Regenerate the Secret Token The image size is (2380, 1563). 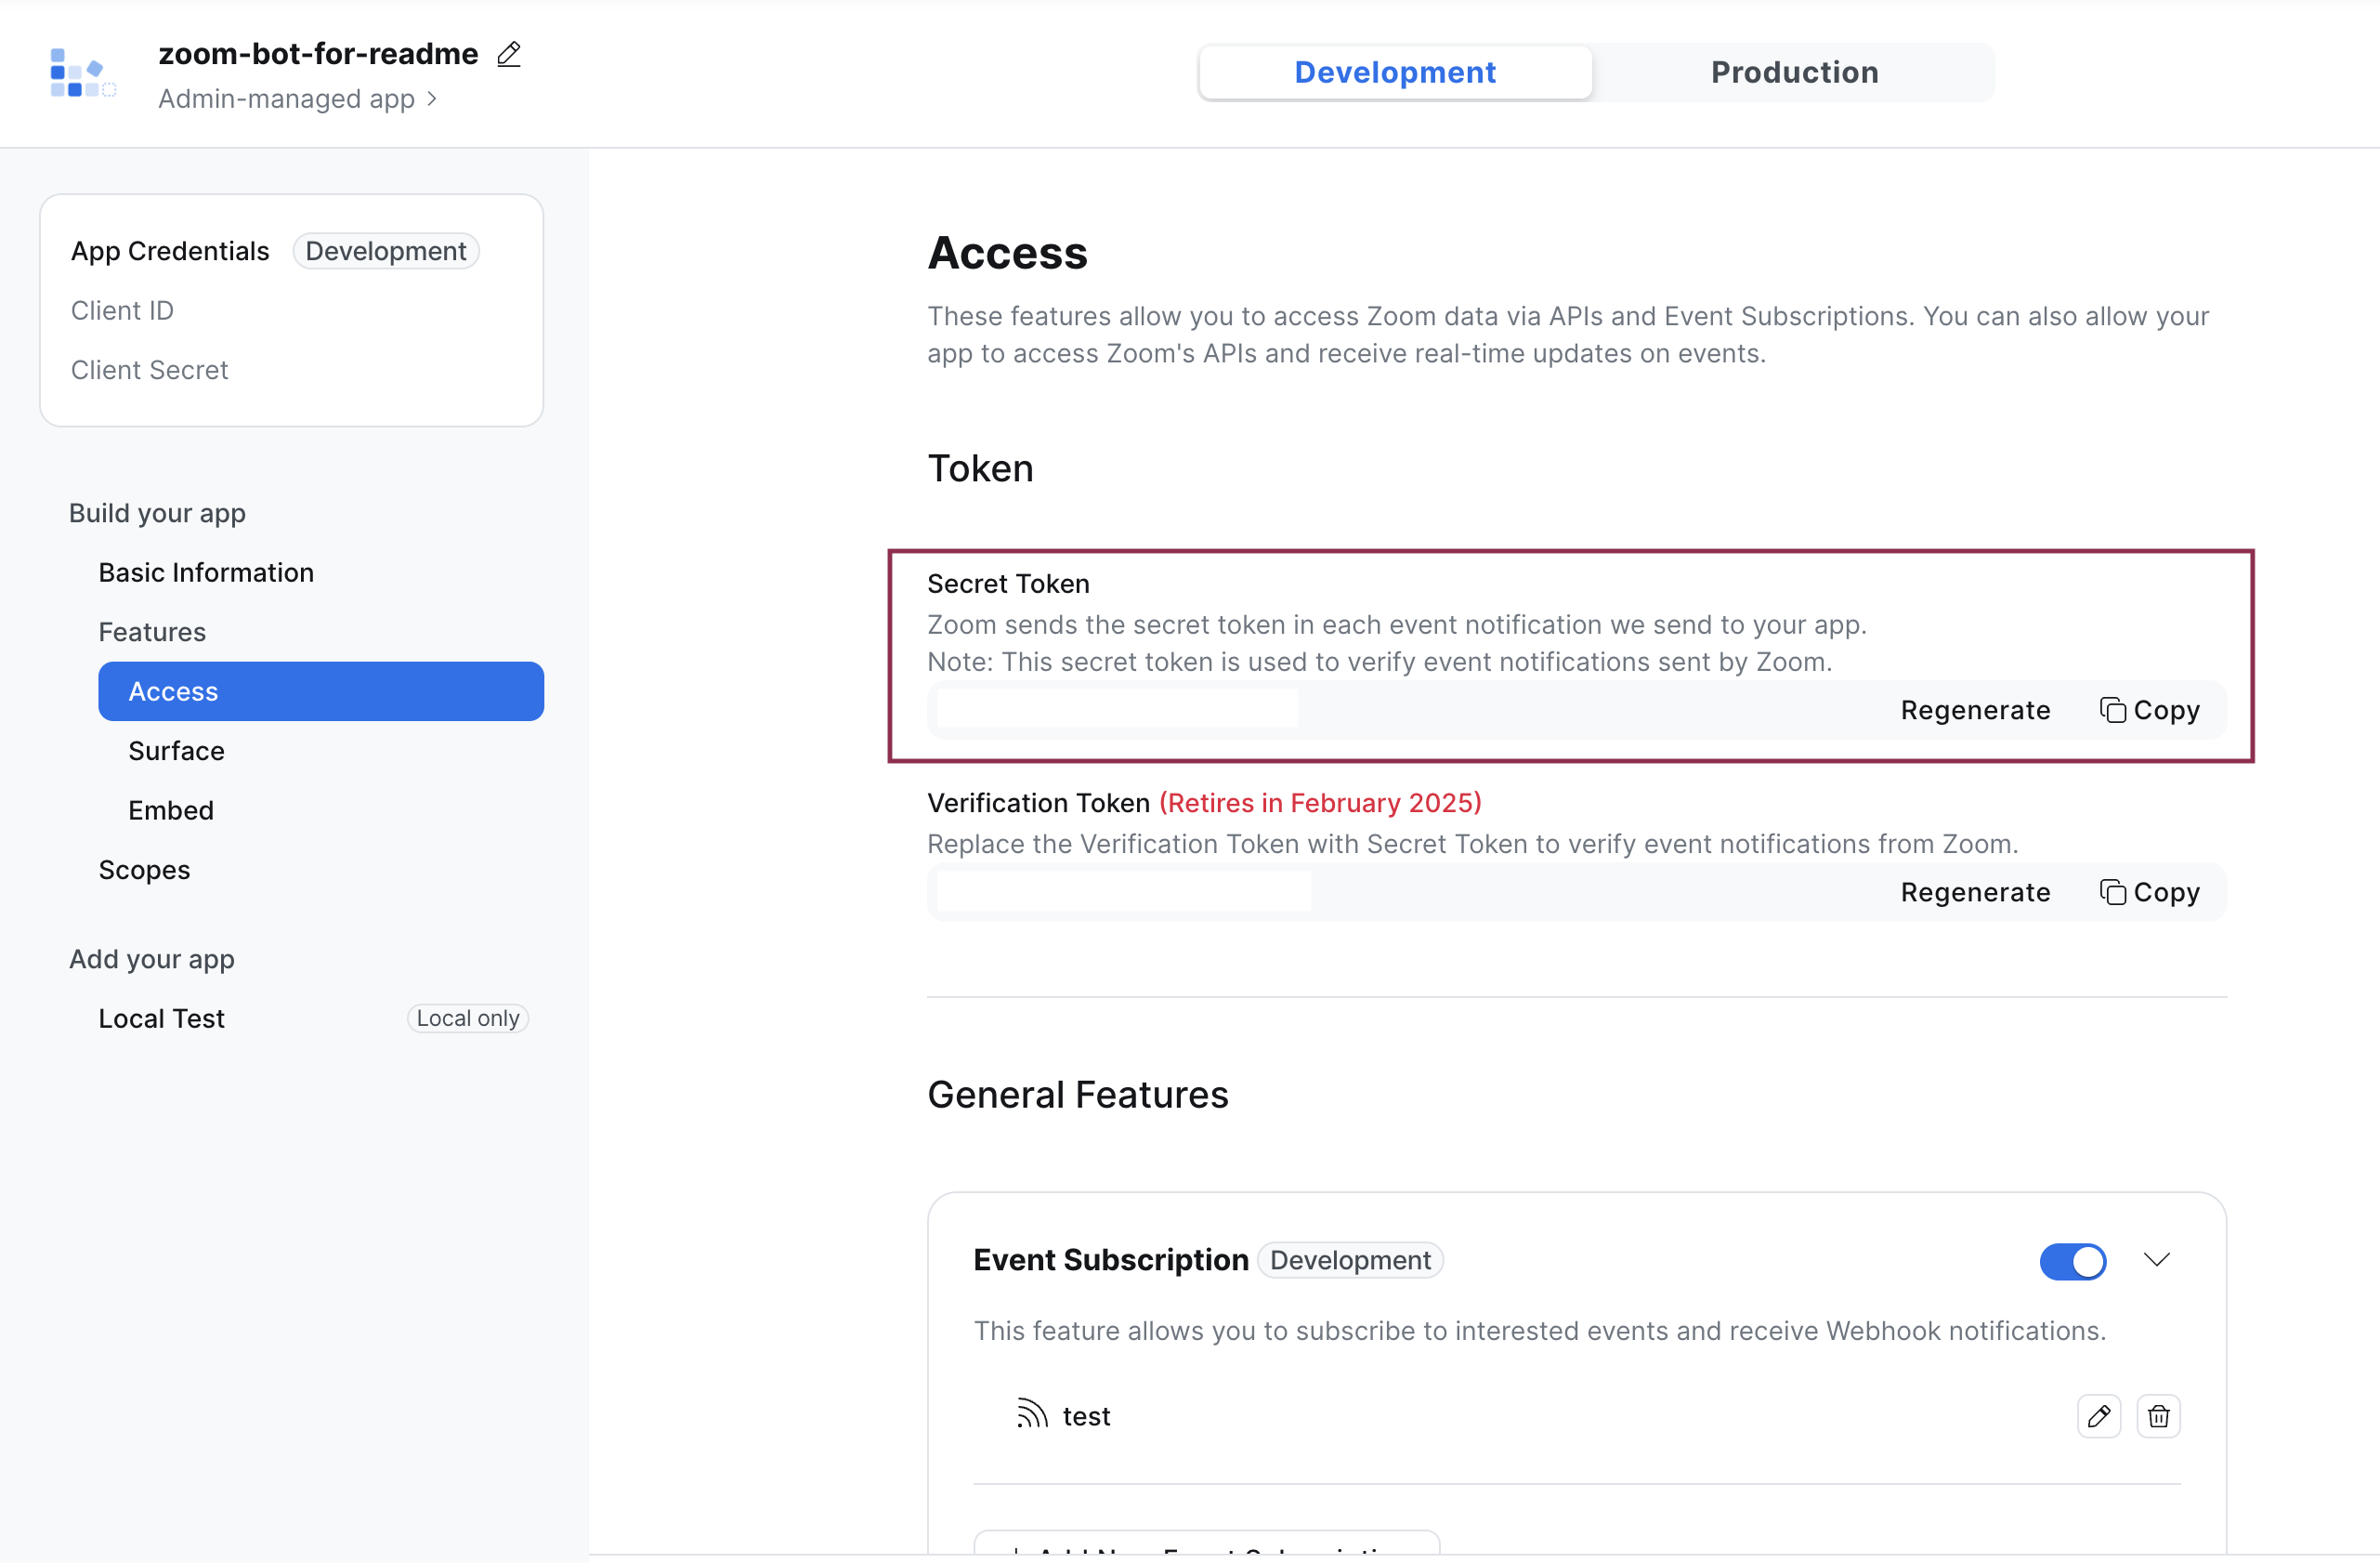point(1975,710)
